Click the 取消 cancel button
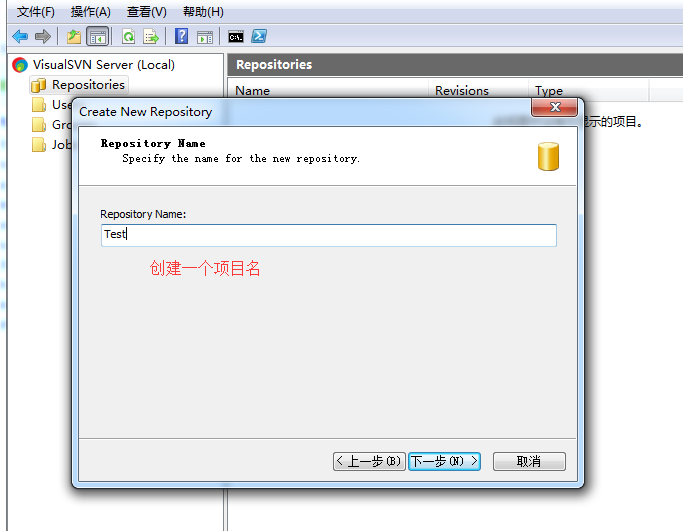 529,461
